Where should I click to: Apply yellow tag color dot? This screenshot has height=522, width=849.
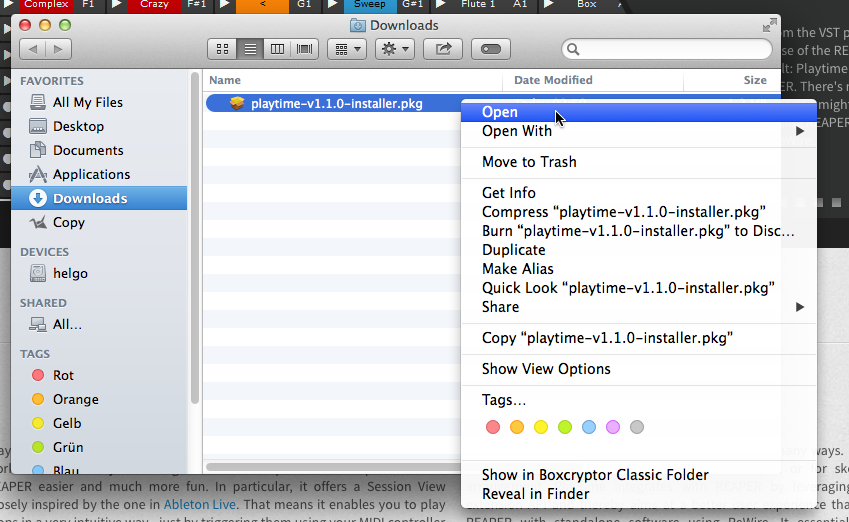point(541,427)
